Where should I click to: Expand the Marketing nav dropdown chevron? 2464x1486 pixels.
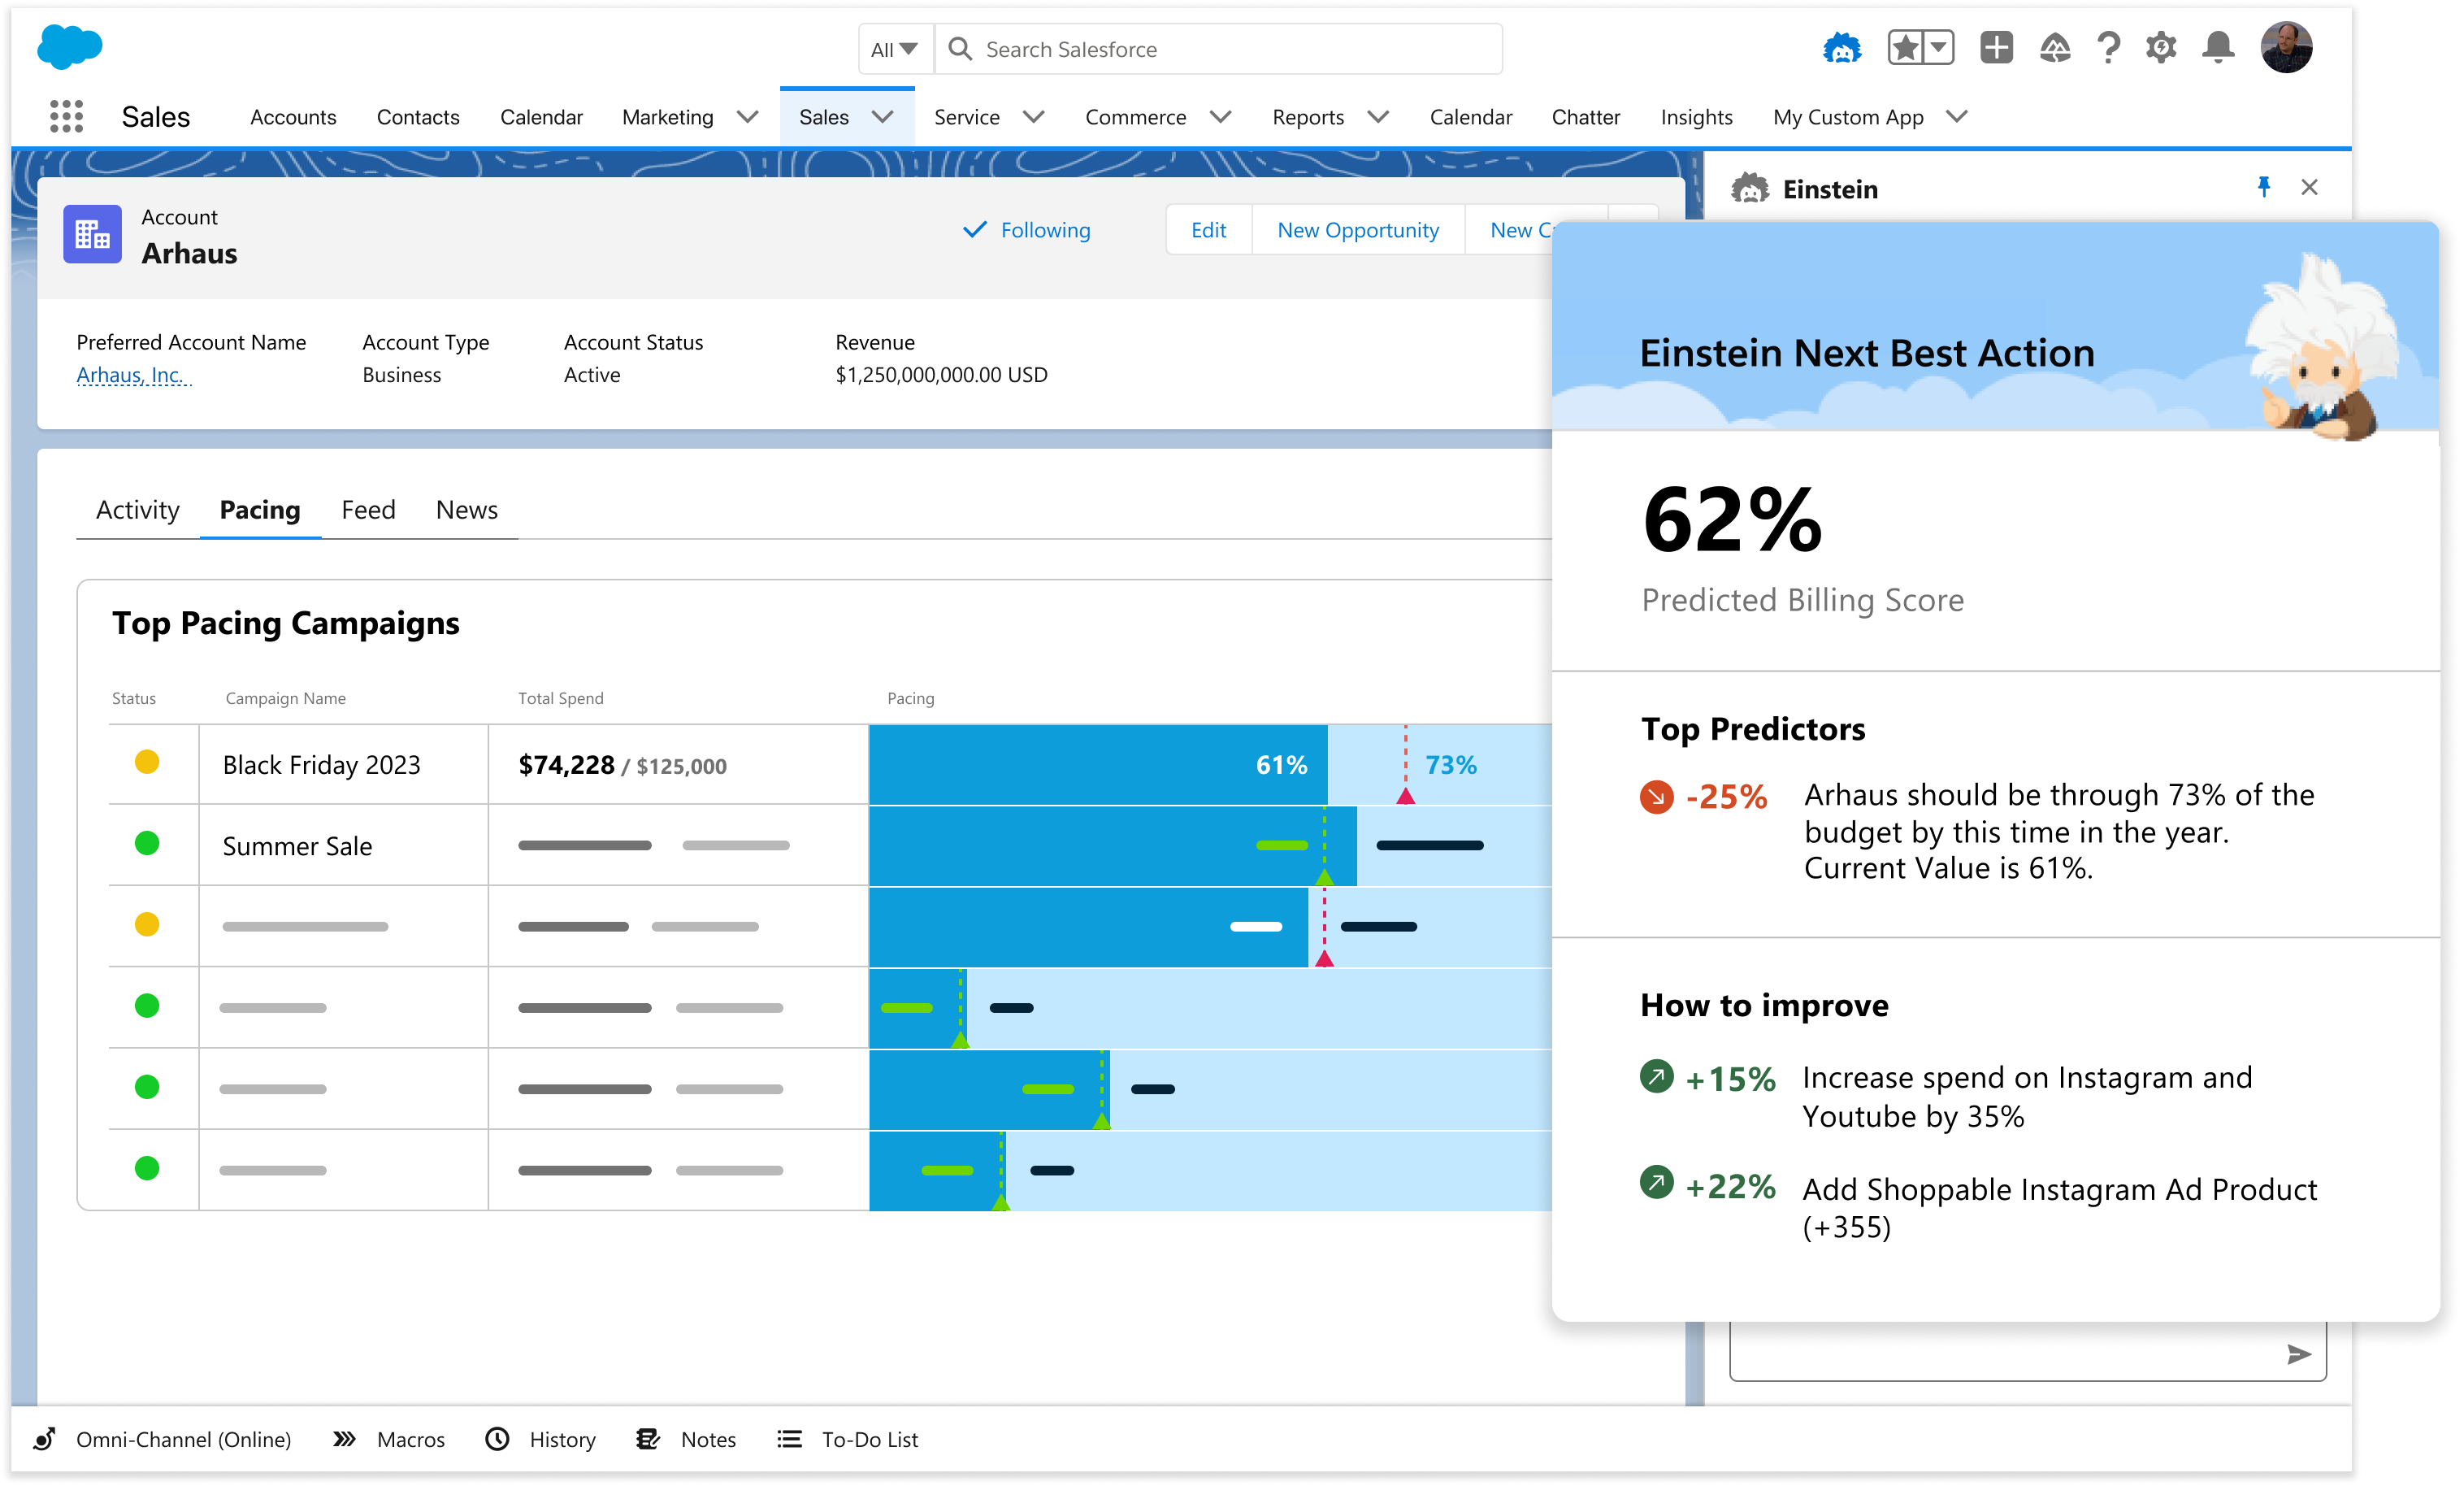(x=747, y=117)
